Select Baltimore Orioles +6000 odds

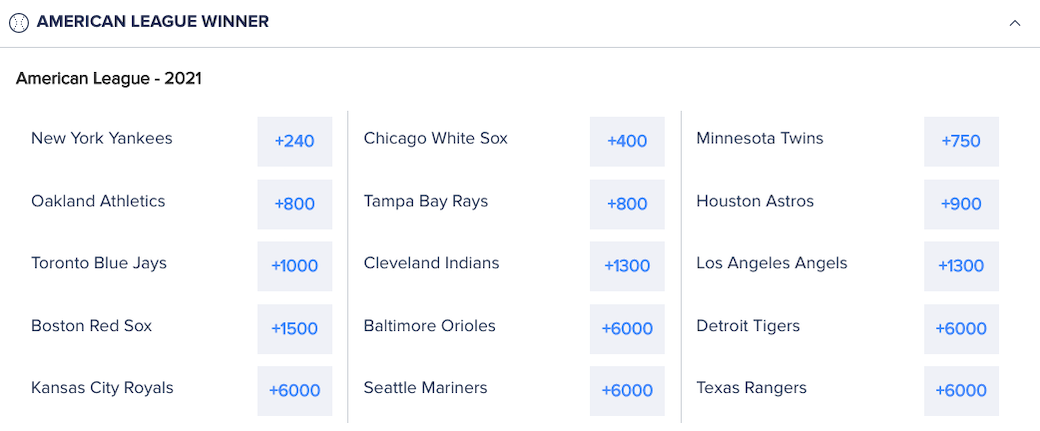[x=627, y=328]
